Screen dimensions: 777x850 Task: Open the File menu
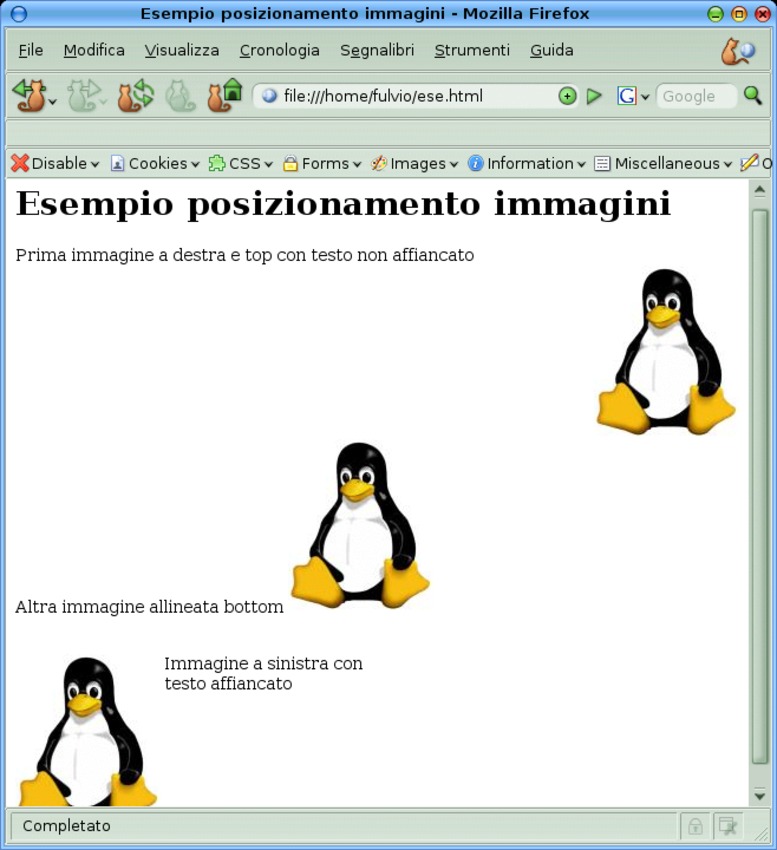coord(31,50)
